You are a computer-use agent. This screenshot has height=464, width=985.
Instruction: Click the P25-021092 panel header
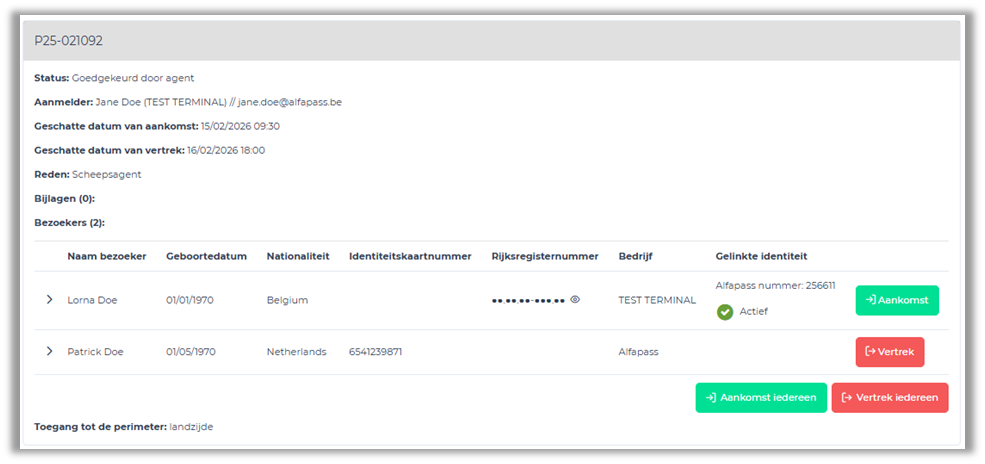[x=69, y=41]
